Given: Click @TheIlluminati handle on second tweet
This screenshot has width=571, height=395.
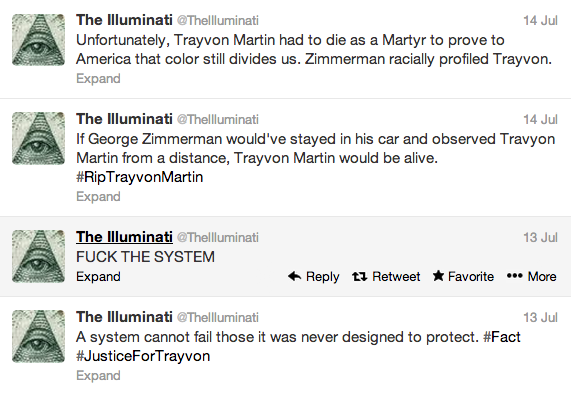Looking at the screenshot, I should click(x=217, y=119).
